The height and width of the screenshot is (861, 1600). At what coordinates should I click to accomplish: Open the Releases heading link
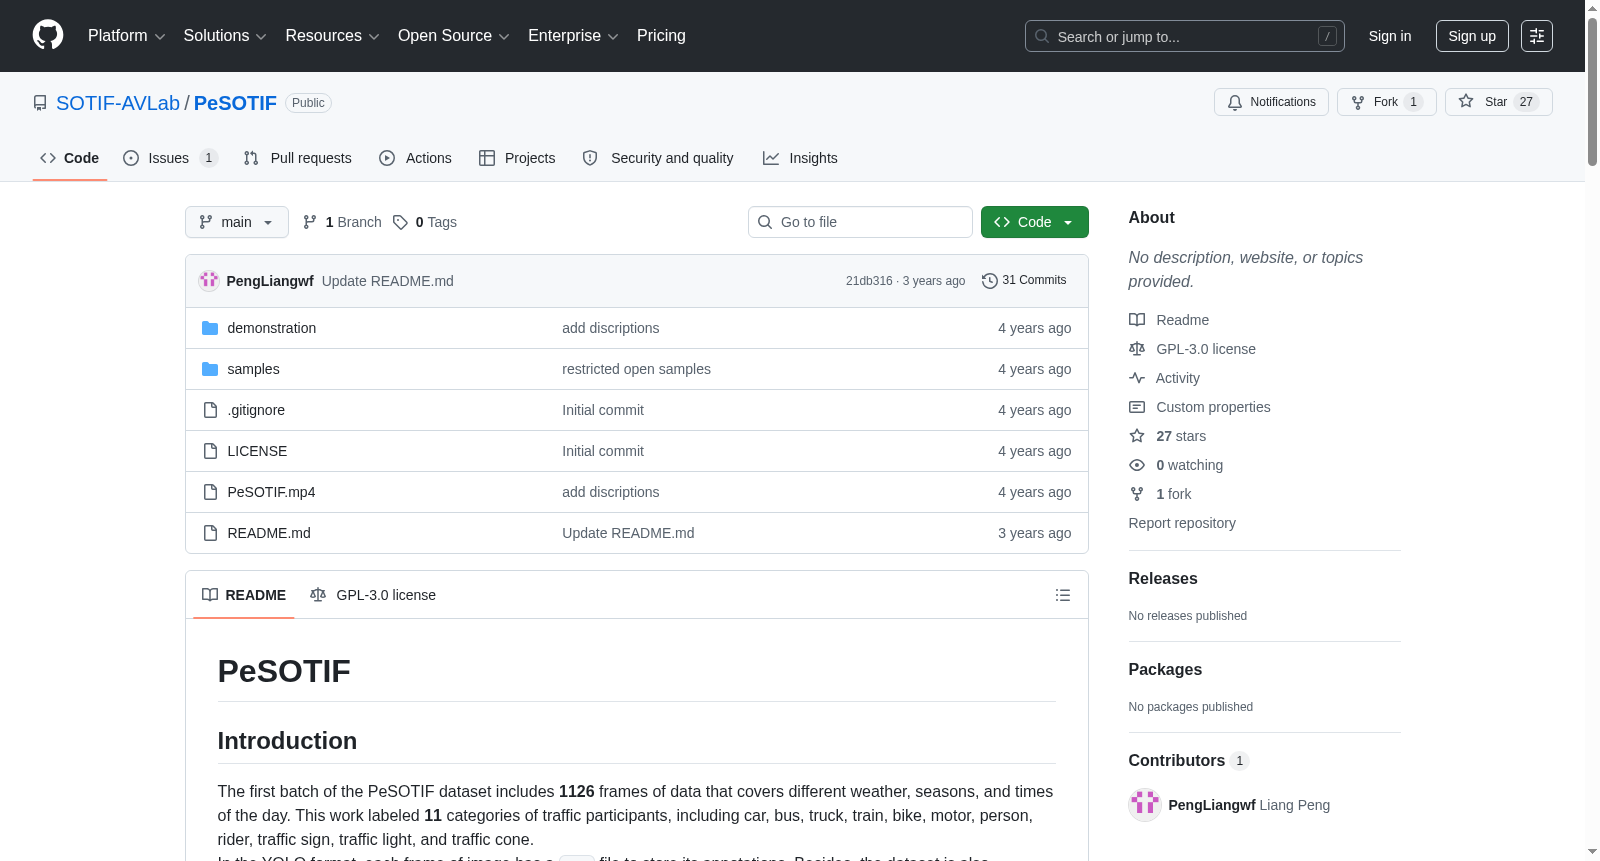(1163, 579)
